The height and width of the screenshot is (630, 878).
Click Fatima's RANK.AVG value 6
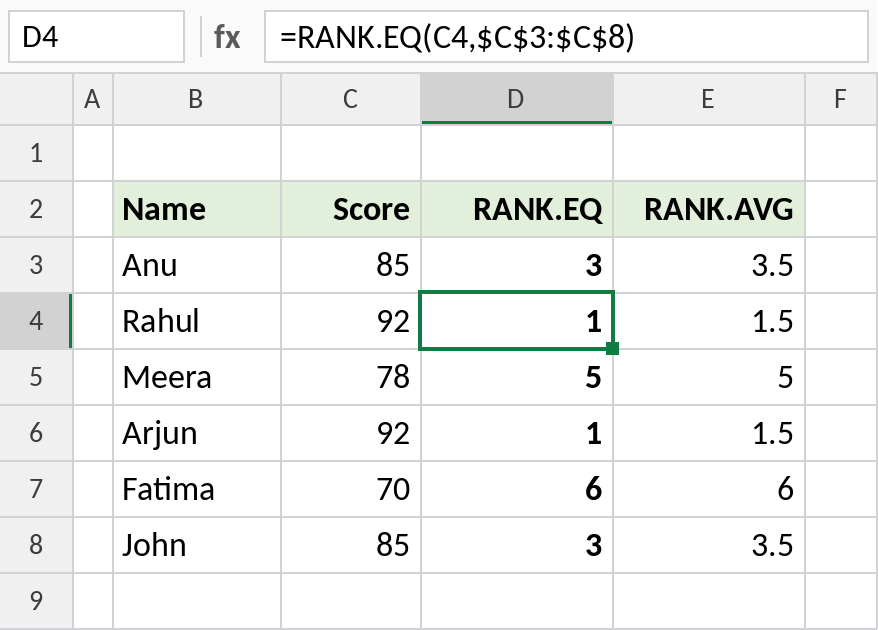[x=709, y=489]
